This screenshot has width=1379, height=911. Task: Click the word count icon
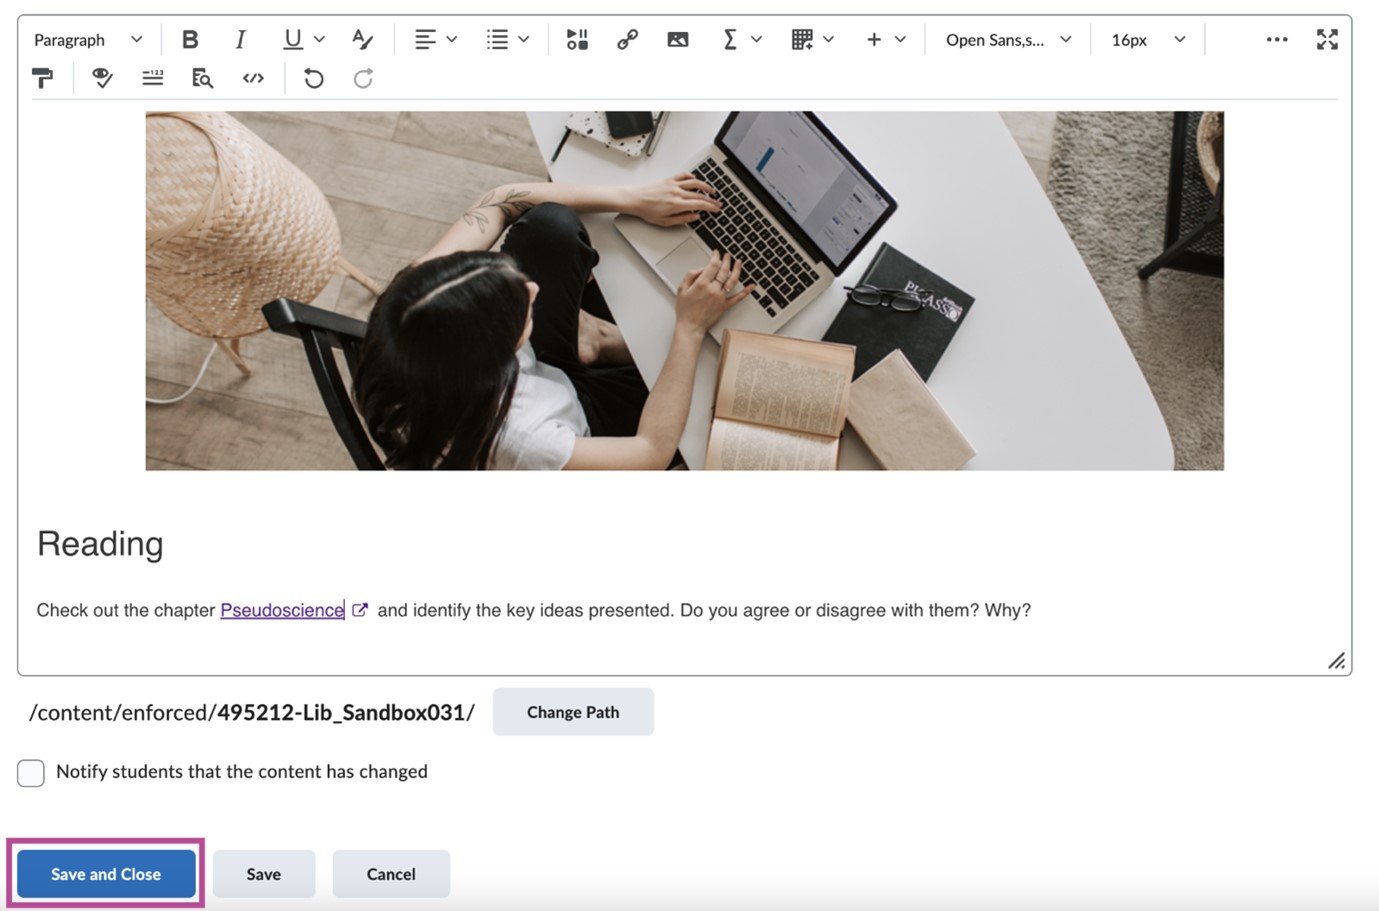[152, 78]
